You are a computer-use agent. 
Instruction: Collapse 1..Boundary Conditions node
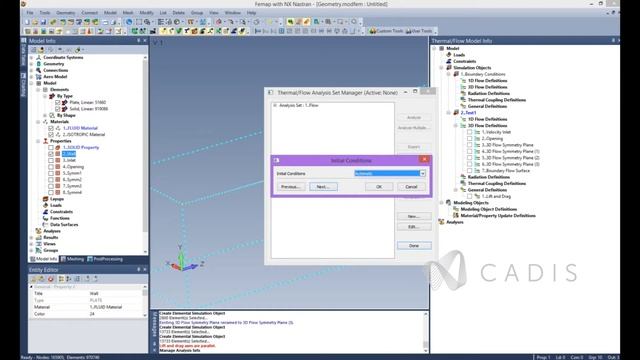tap(449, 74)
